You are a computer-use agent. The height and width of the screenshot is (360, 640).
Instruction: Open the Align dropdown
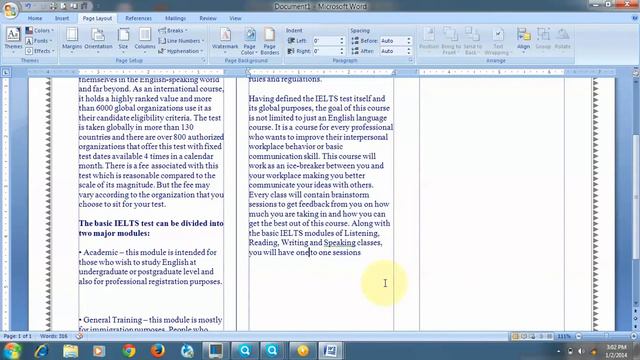[523, 40]
